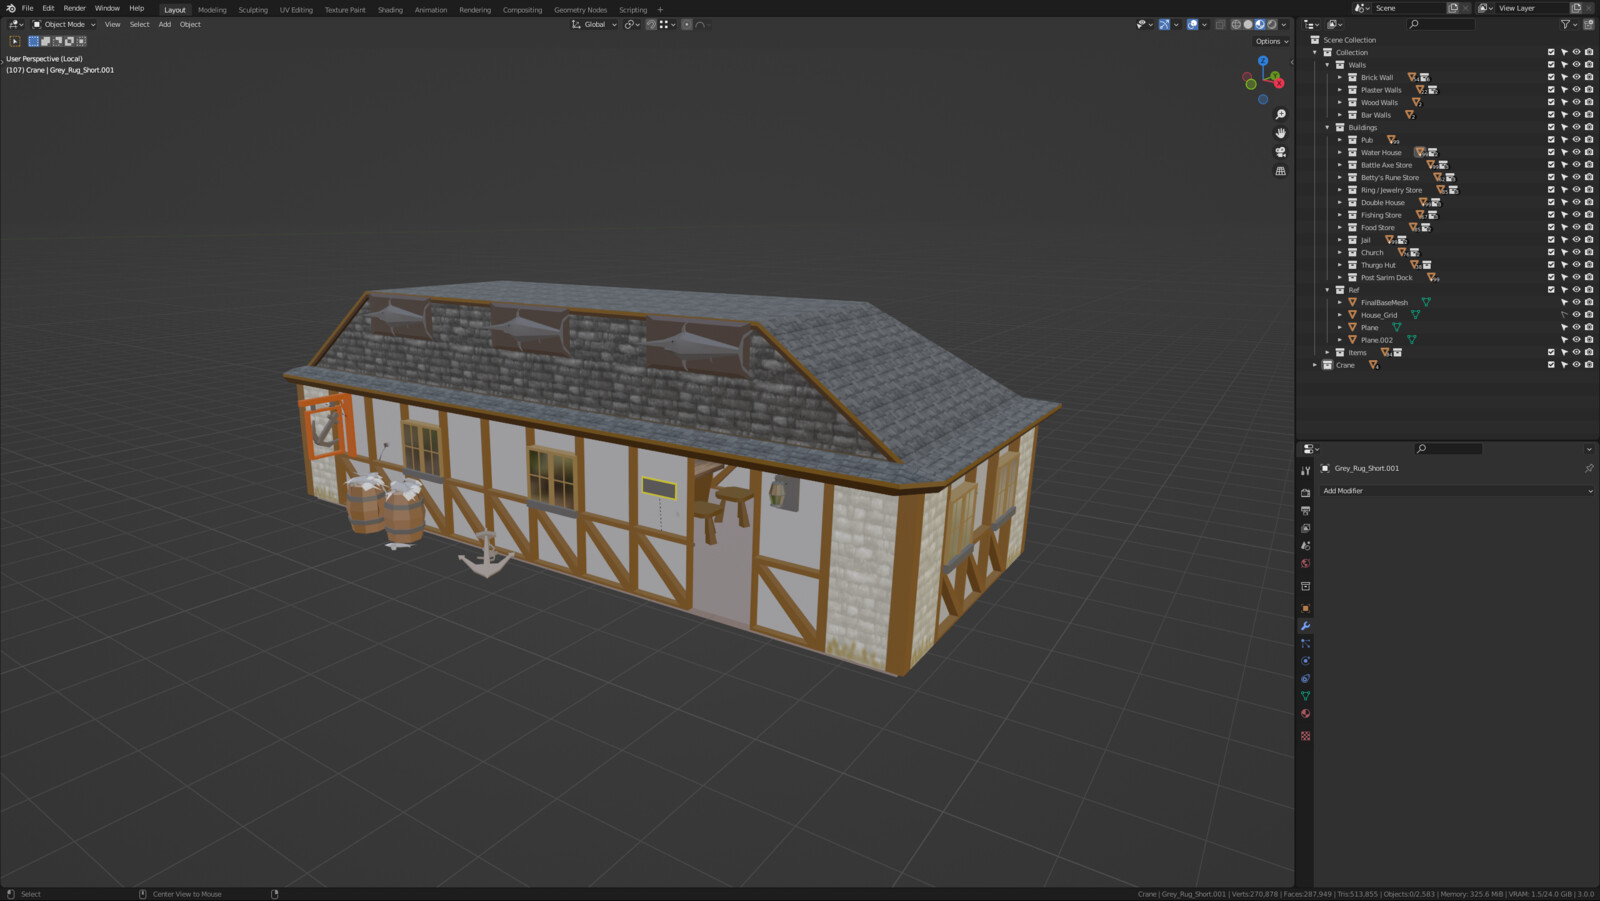Image resolution: width=1600 pixels, height=901 pixels.
Task: Switch to the Geometry Nodes workspace tab
Action: (580, 10)
